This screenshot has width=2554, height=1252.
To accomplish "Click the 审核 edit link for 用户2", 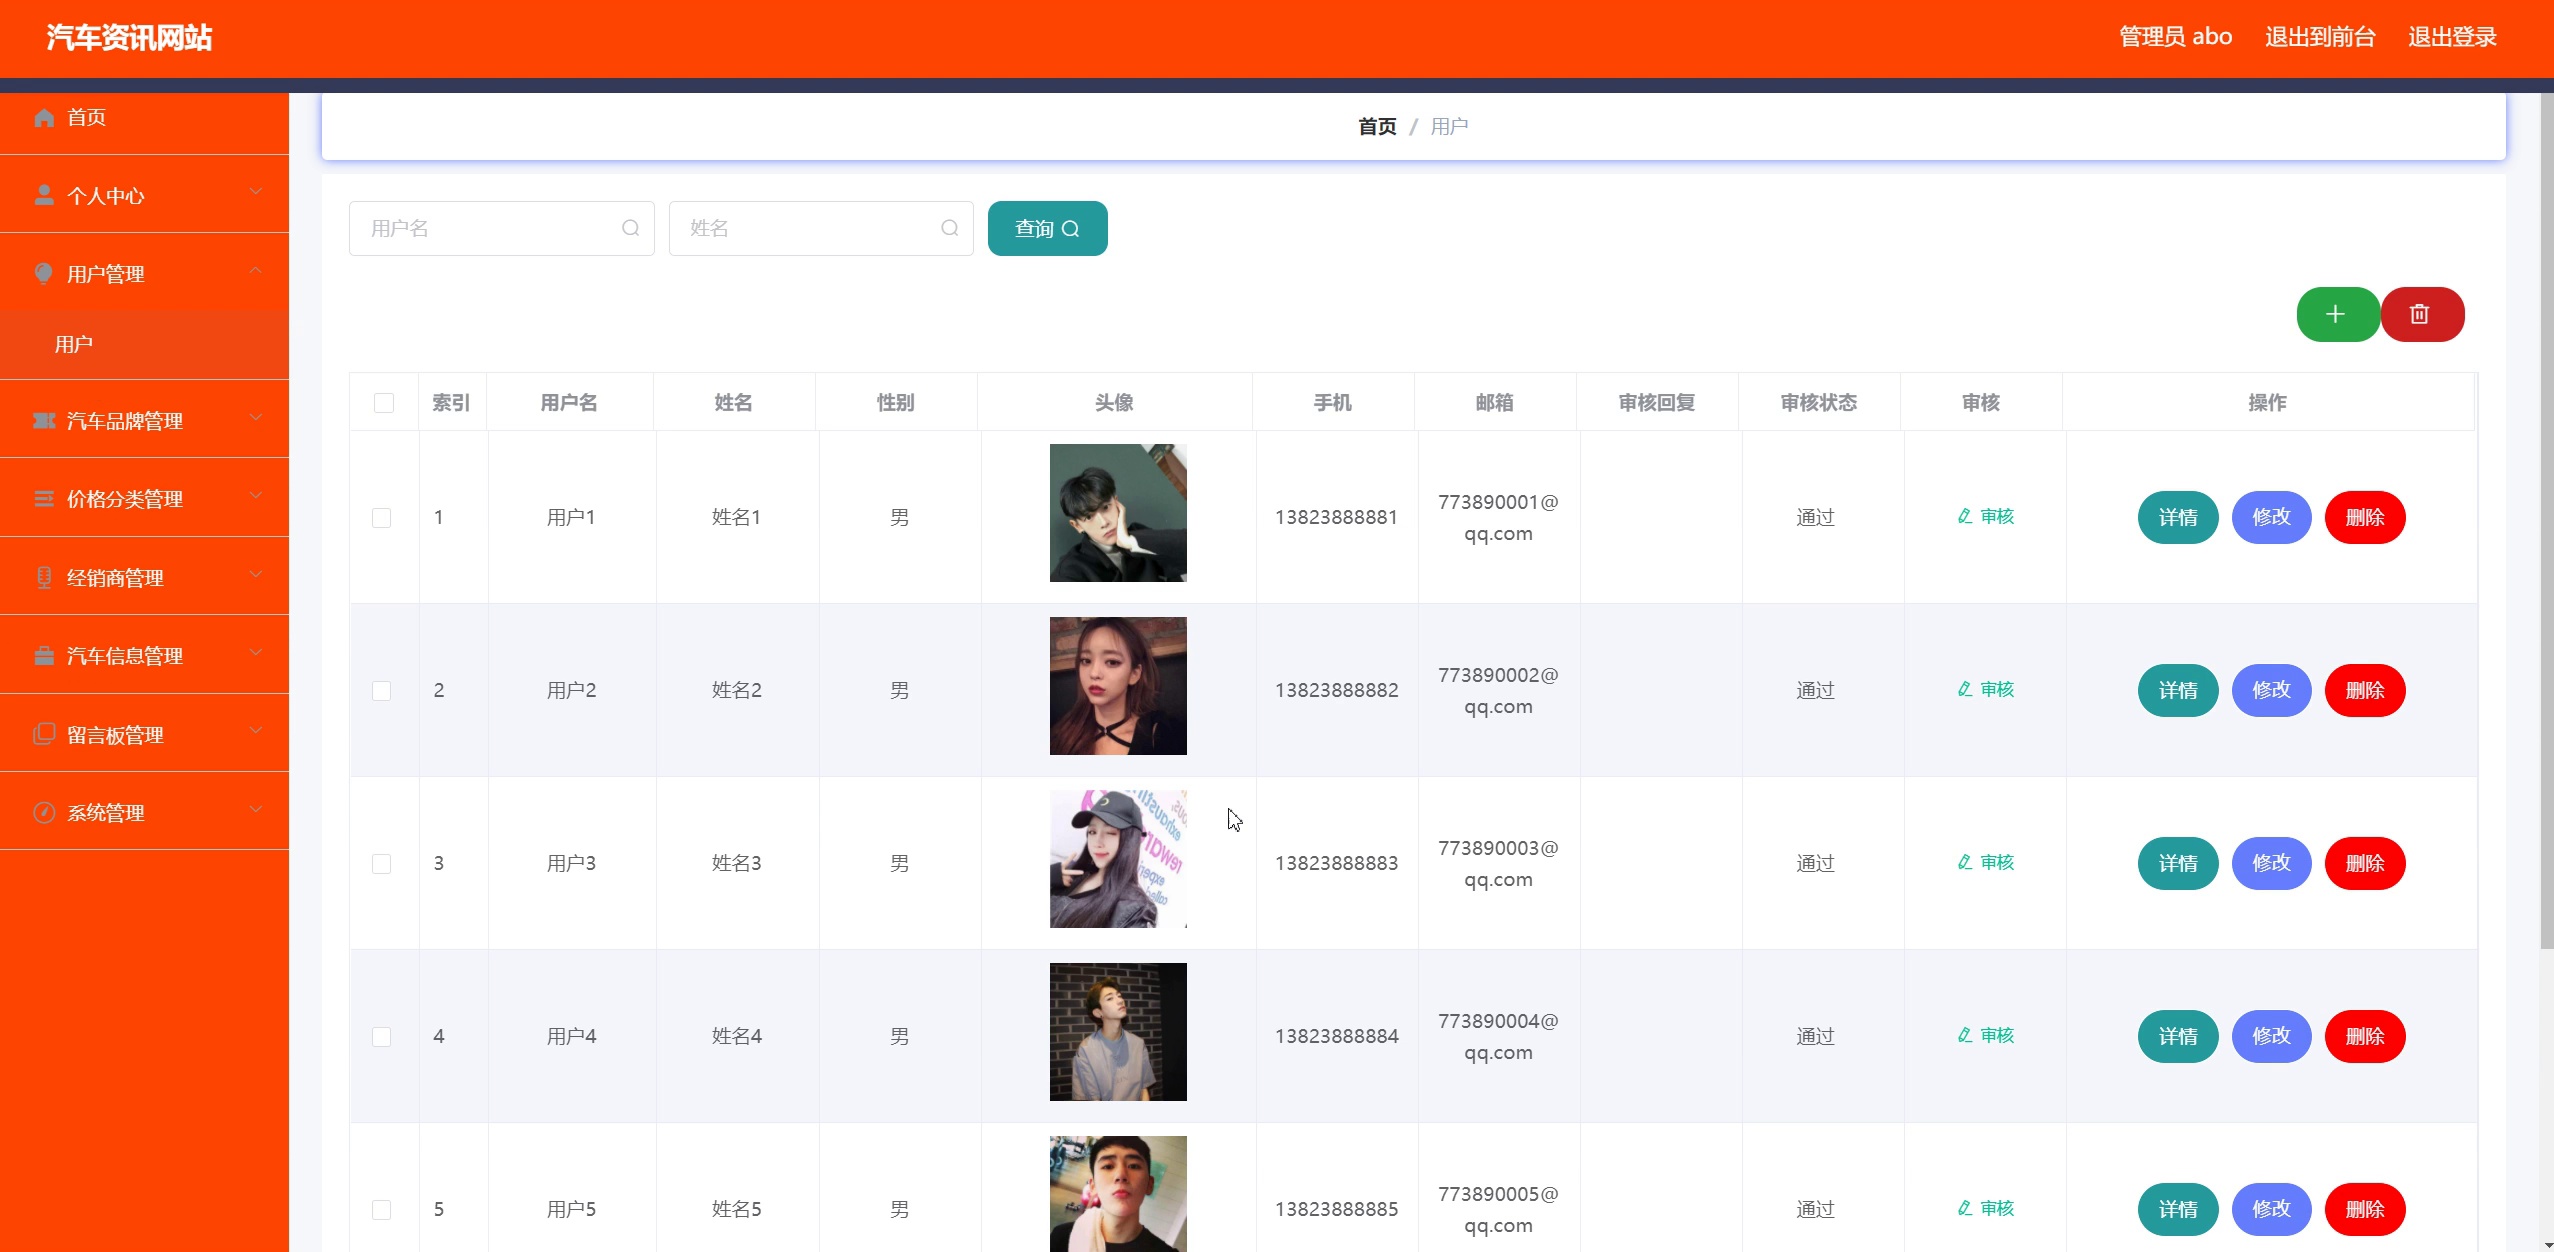I will click(1985, 690).
